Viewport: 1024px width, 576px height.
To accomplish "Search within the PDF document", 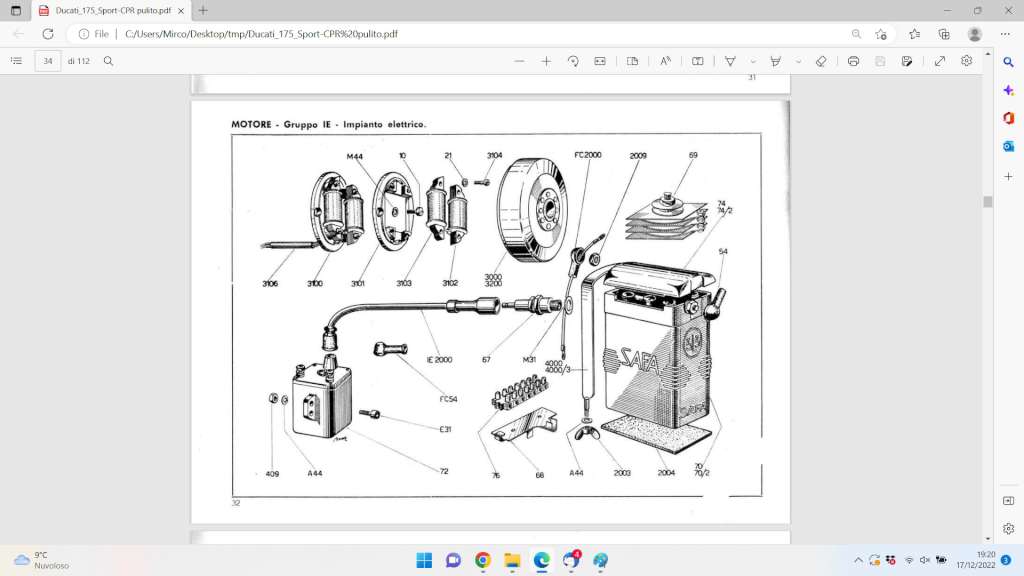I will [x=108, y=61].
